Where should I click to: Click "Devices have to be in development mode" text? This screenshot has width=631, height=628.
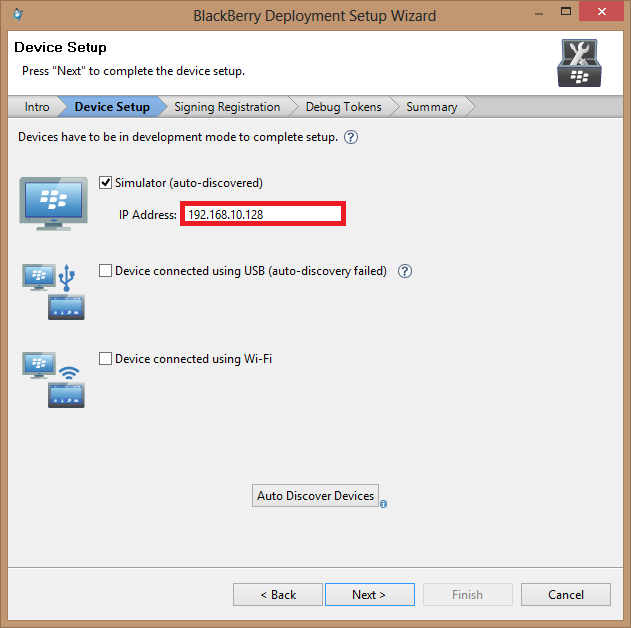(178, 137)
